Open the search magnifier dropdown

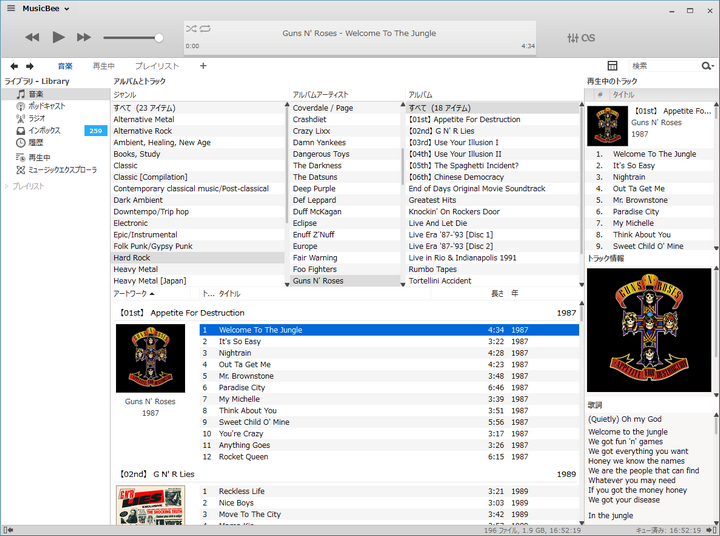click(707, 66)
